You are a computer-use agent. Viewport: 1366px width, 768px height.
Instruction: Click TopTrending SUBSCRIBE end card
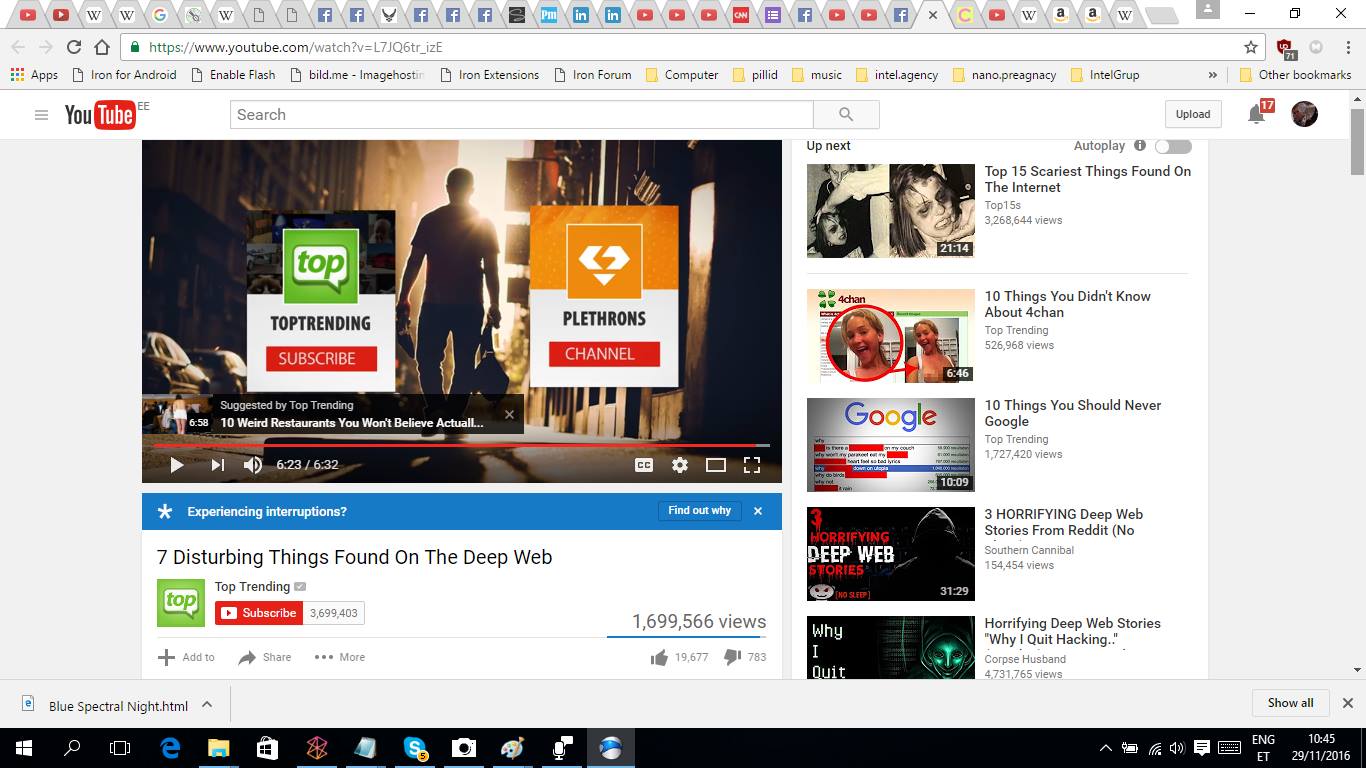(321, 358)
